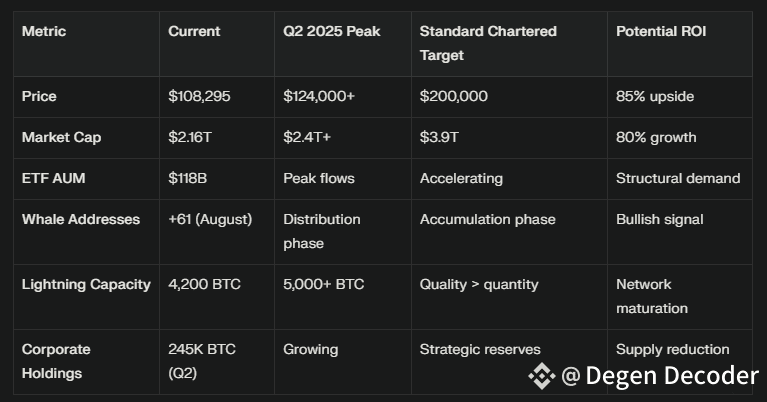767x402 pixels.
Task: Select the Strategic reserves cell
Action: click(x=480, y=349)
